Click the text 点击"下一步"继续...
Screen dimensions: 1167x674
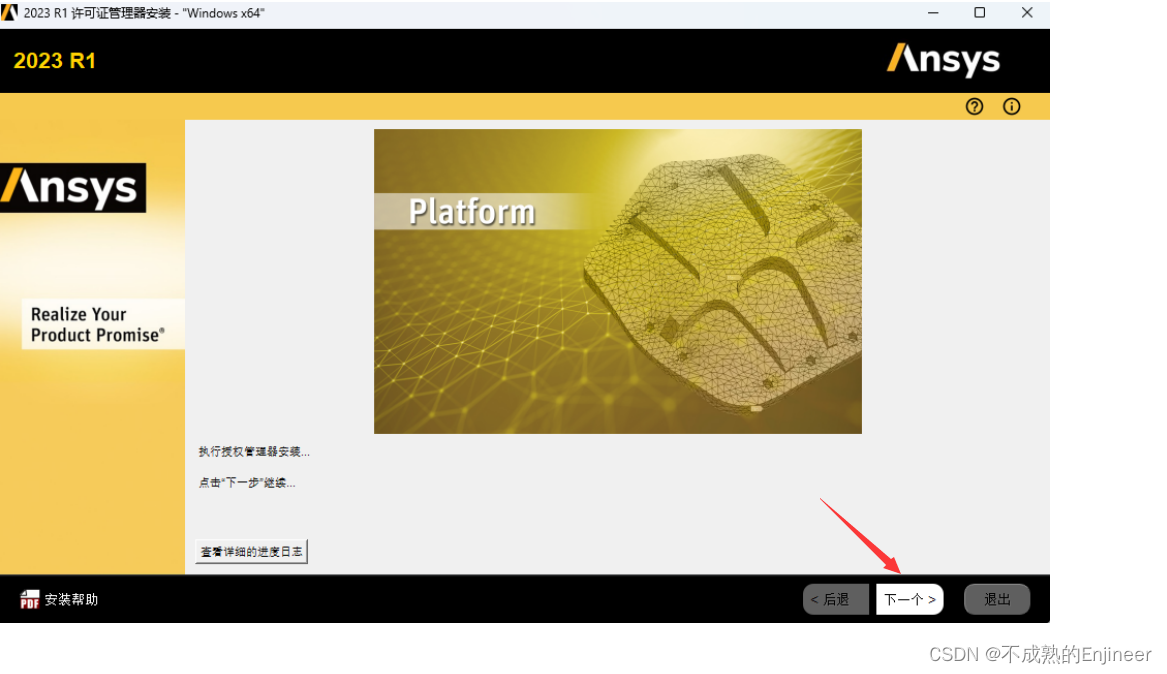point(246,483)
